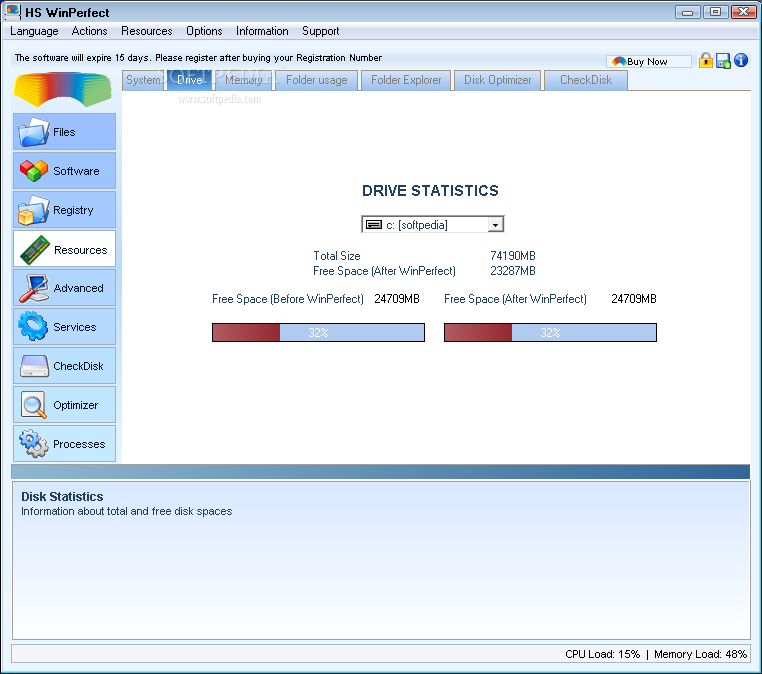Switch to the CheckDisk tab

coord(586,80)
